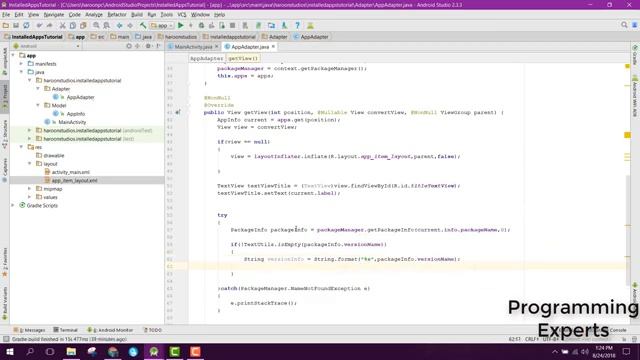Click the CRLF line separator in status bar

click(532, 339)
